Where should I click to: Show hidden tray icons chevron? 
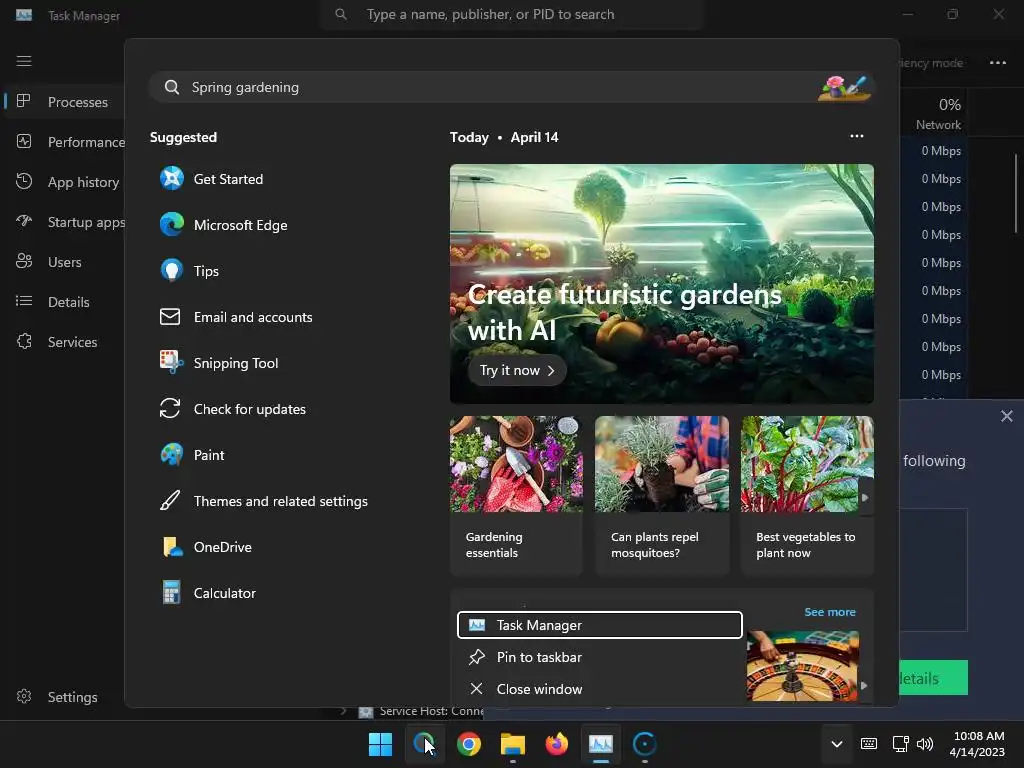point(837,744)
